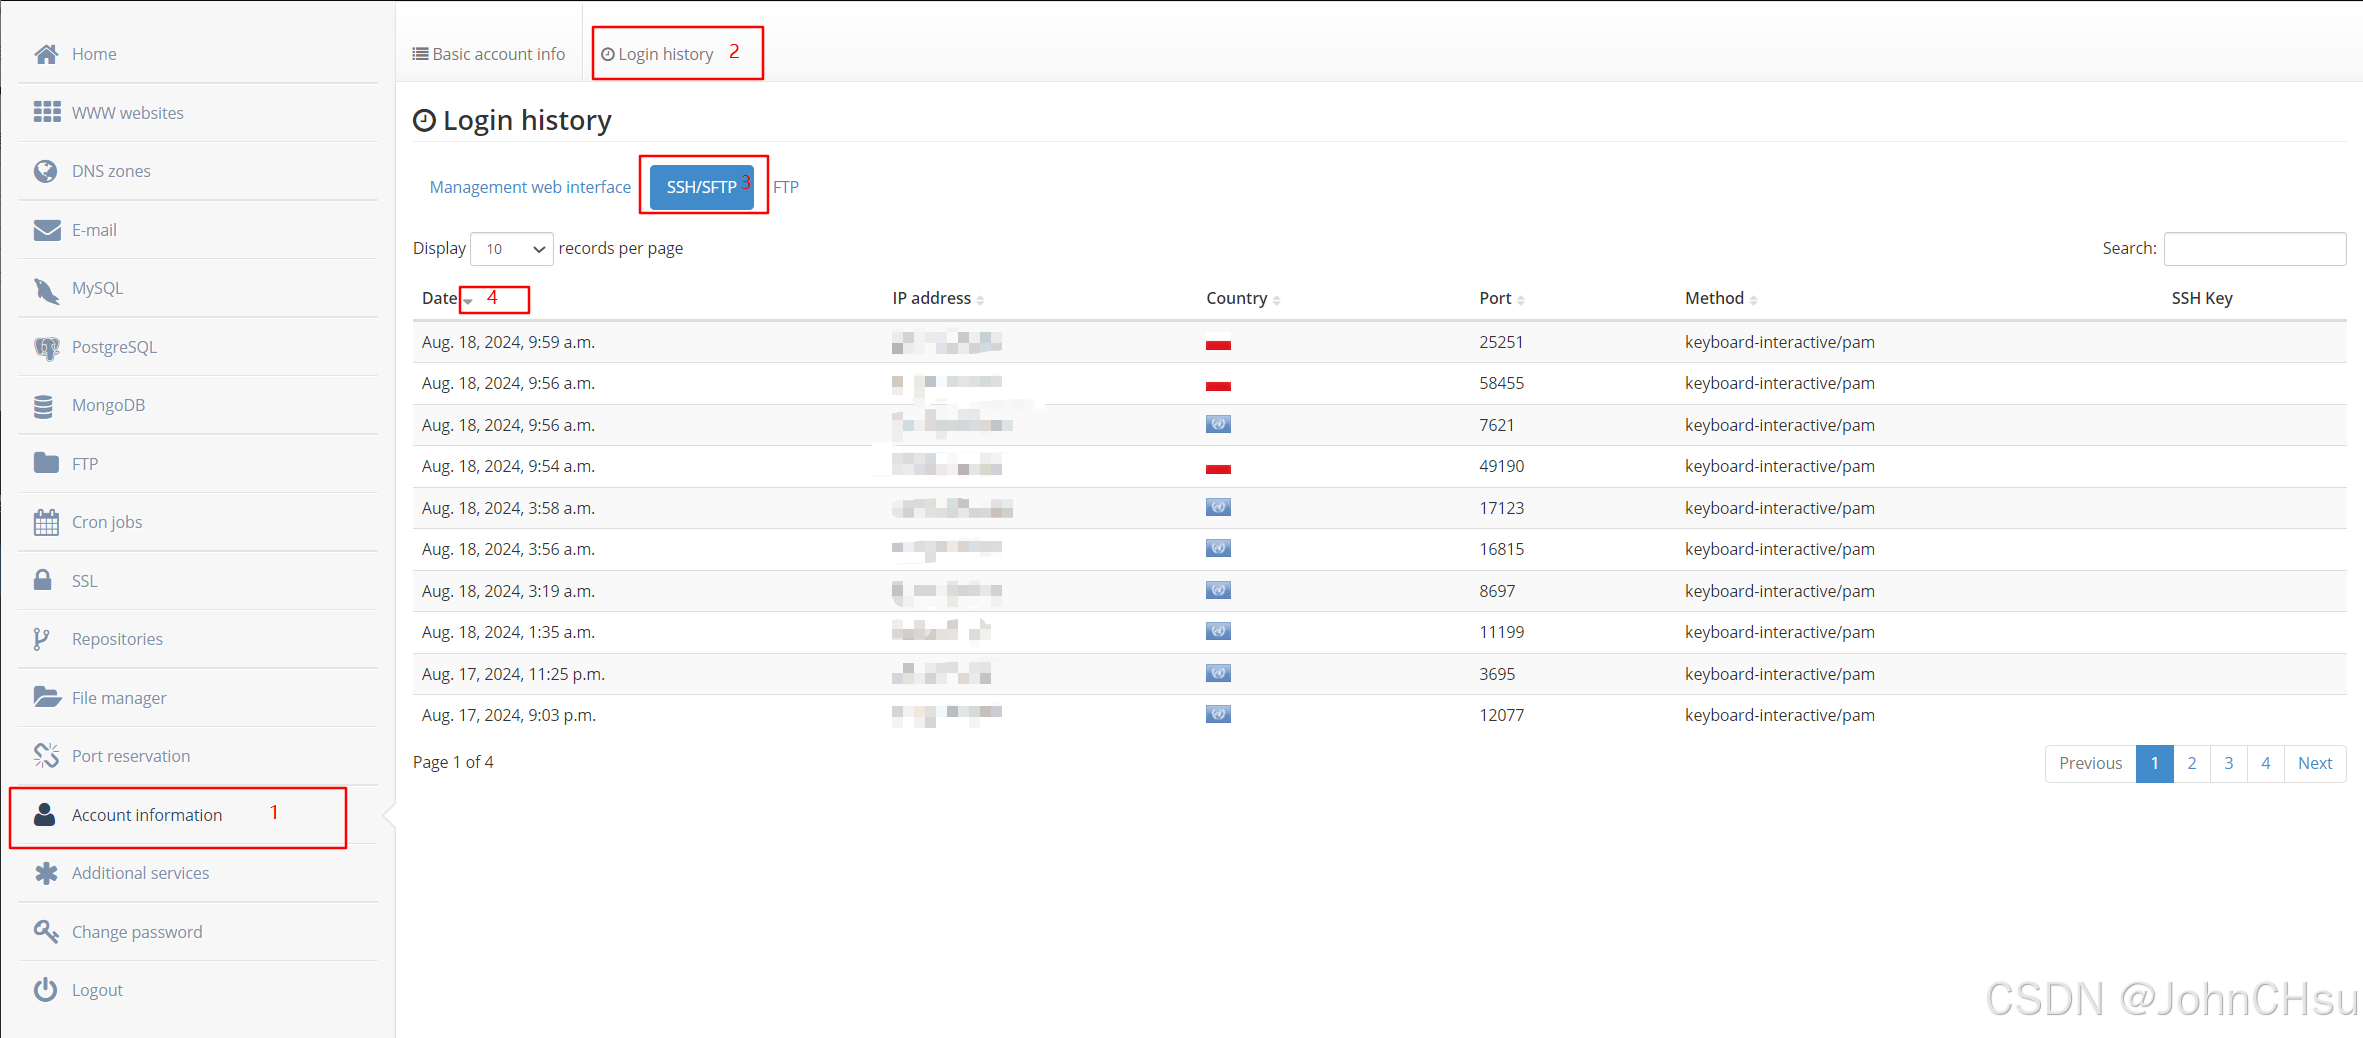Open the Login history tab

pyautogui.click(x=665, y=53)
